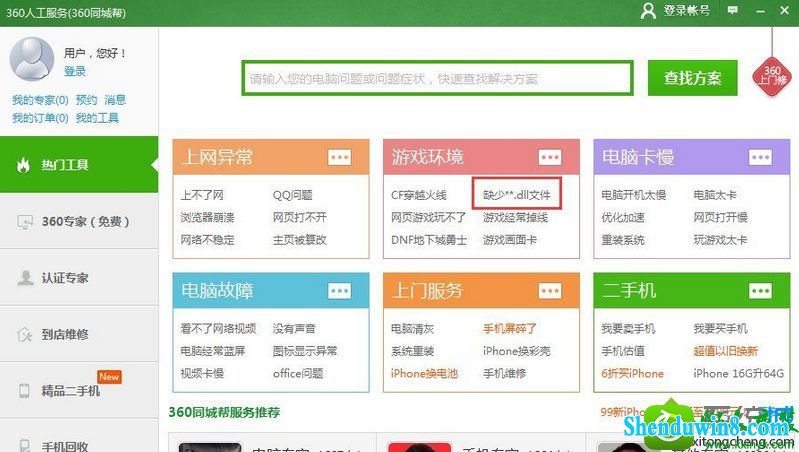Select 电脑太卡 entry

tap(715, 195)
